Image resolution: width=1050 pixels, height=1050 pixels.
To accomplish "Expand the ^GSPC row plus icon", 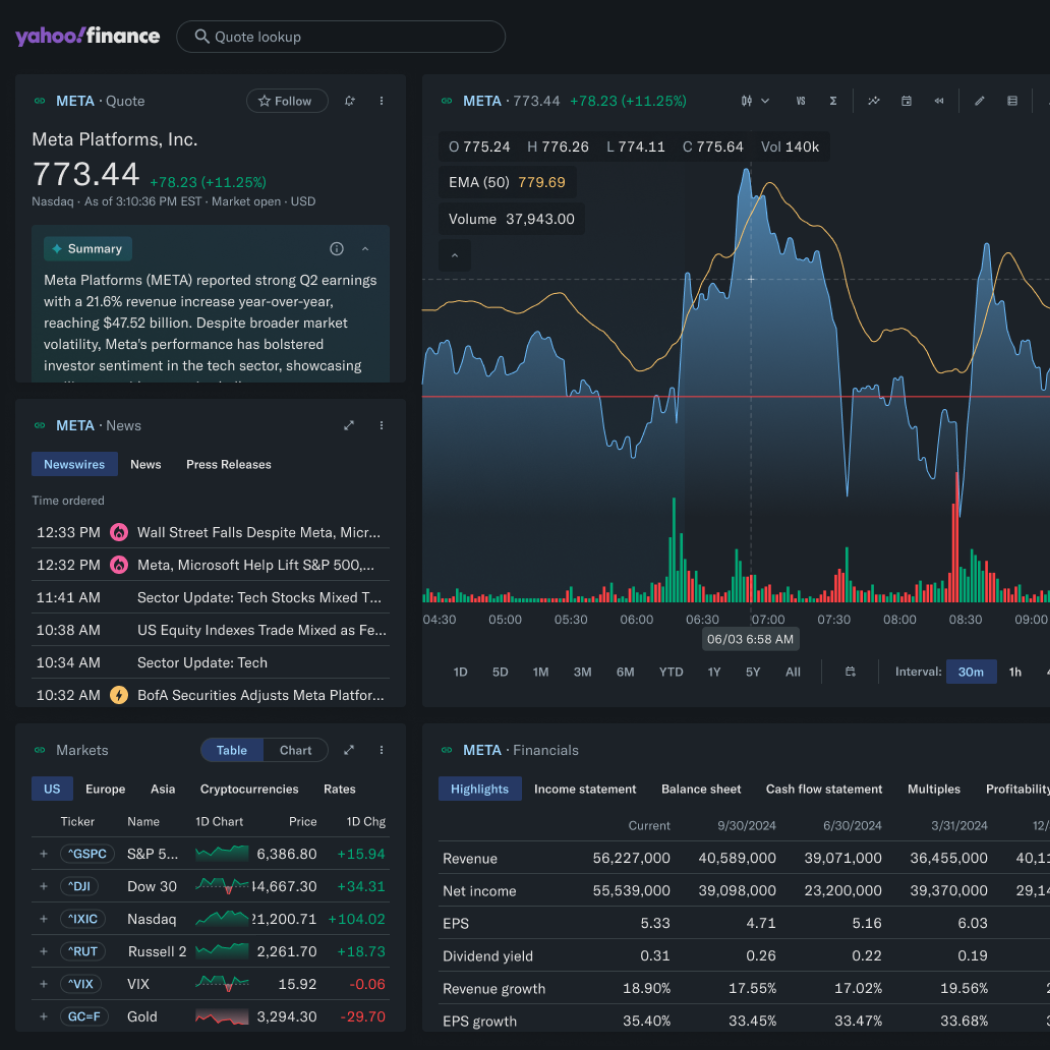I will pos(44,854).
